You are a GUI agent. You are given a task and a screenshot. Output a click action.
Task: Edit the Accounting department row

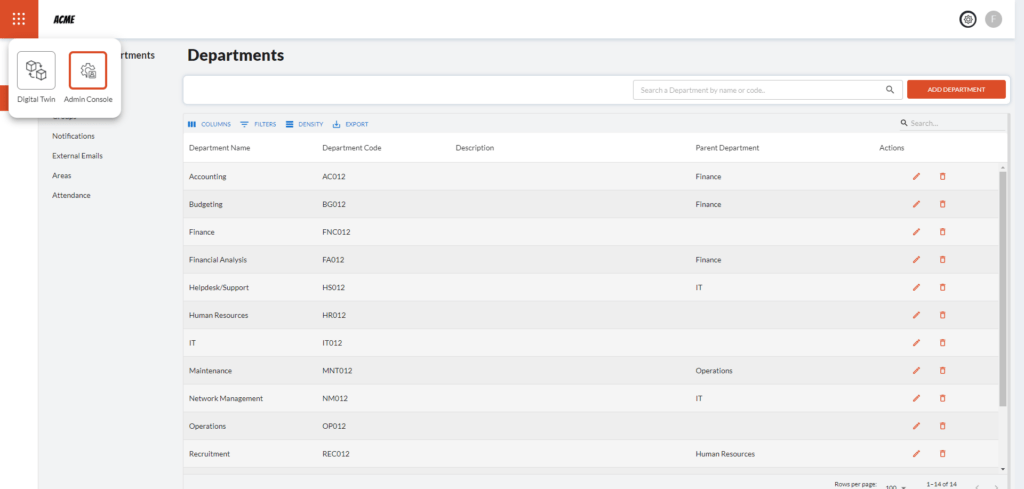click(916, 177)
